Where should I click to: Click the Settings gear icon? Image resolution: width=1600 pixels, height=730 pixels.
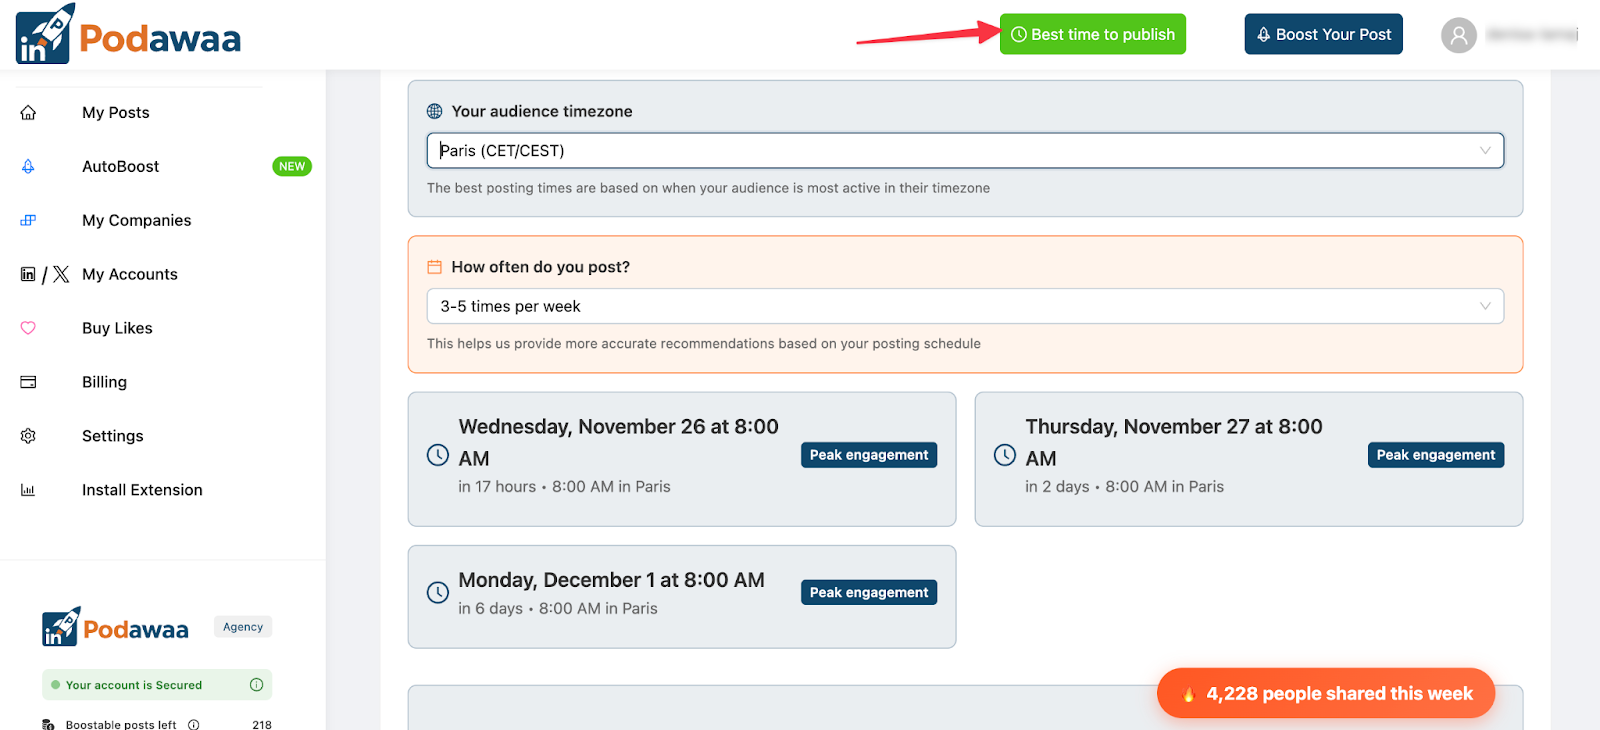coord(27,435)
